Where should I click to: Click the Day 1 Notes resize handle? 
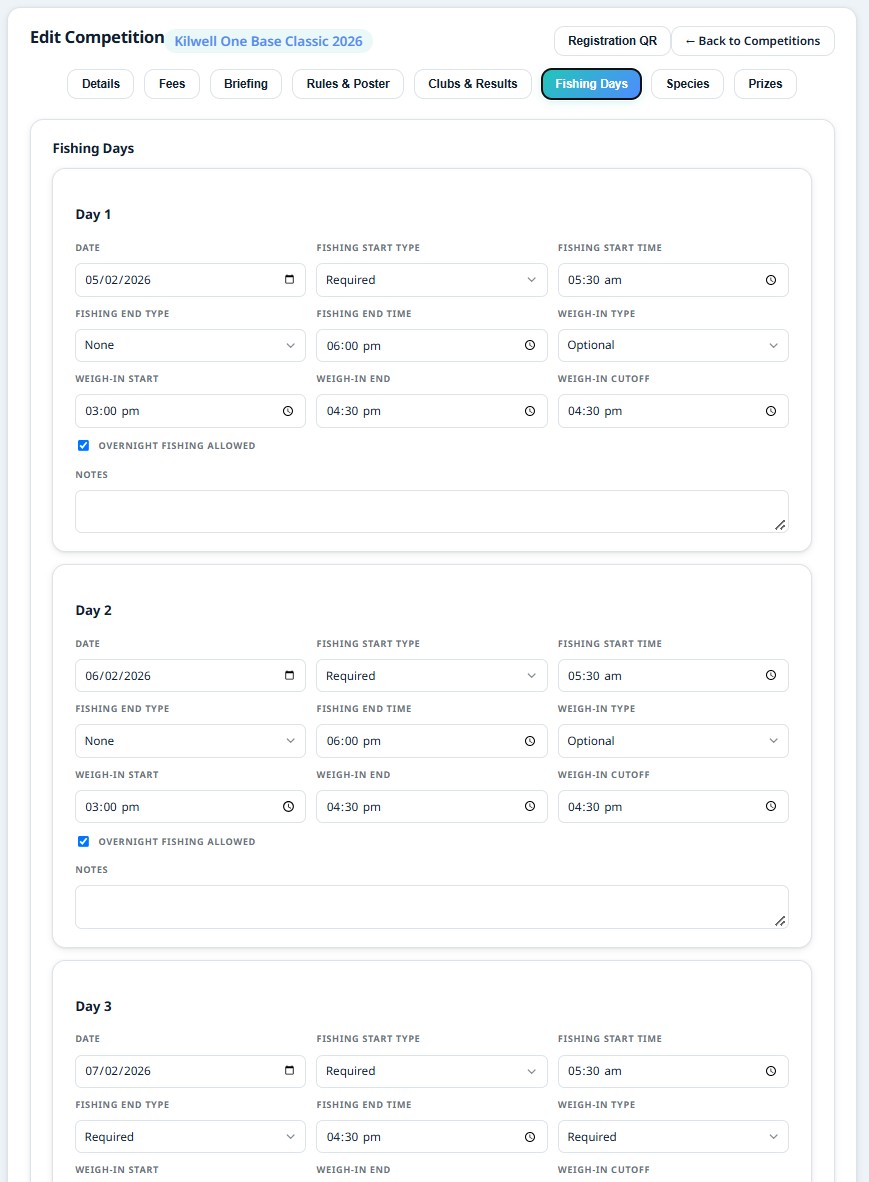[780, 525]
